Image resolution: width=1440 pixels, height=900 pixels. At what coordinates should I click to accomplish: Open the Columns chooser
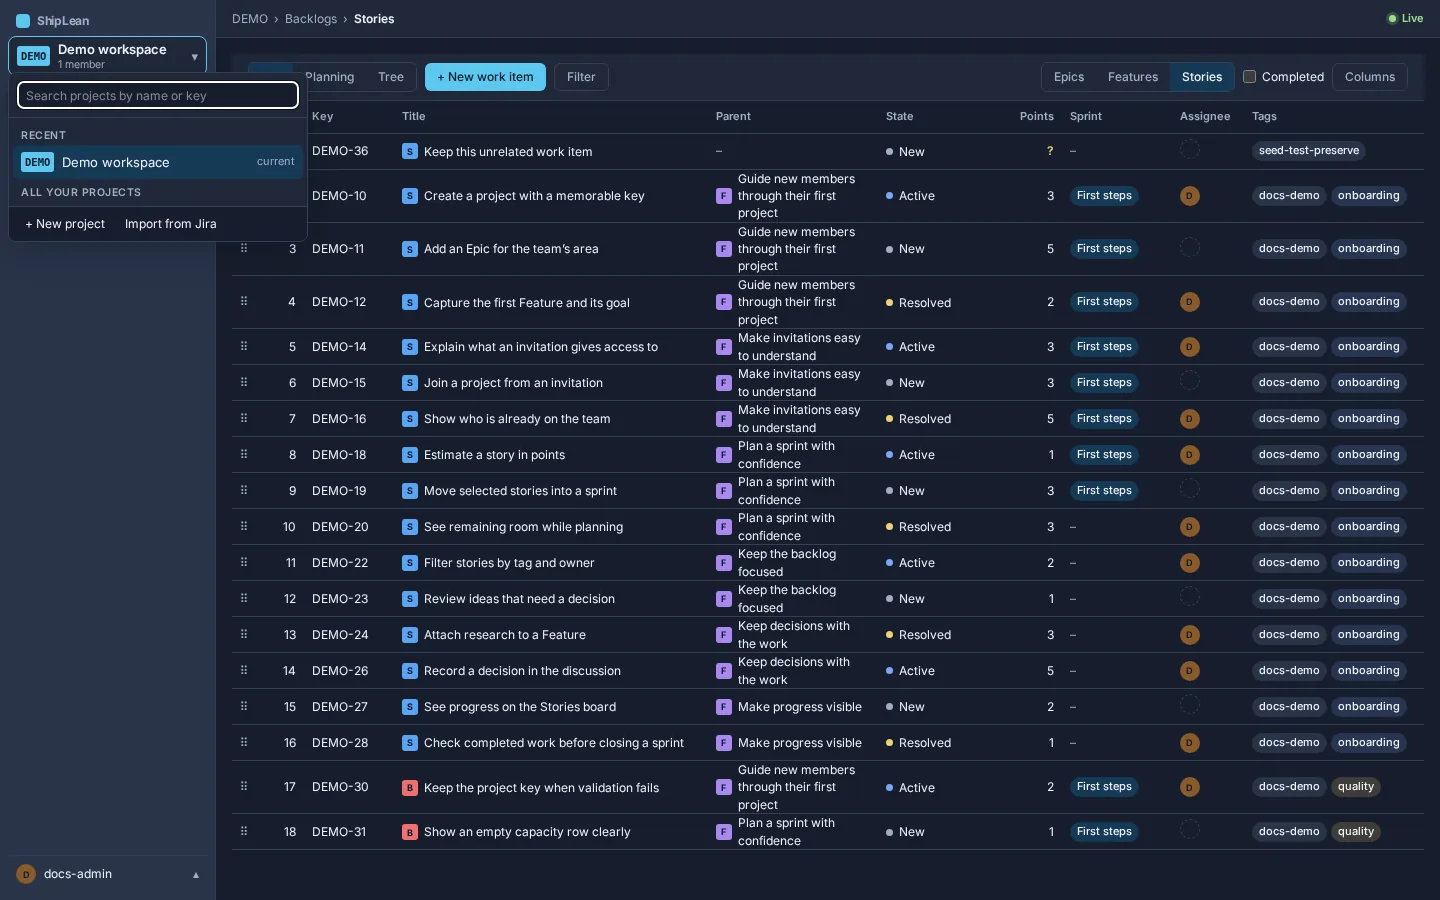click(x=1370, y=77)
